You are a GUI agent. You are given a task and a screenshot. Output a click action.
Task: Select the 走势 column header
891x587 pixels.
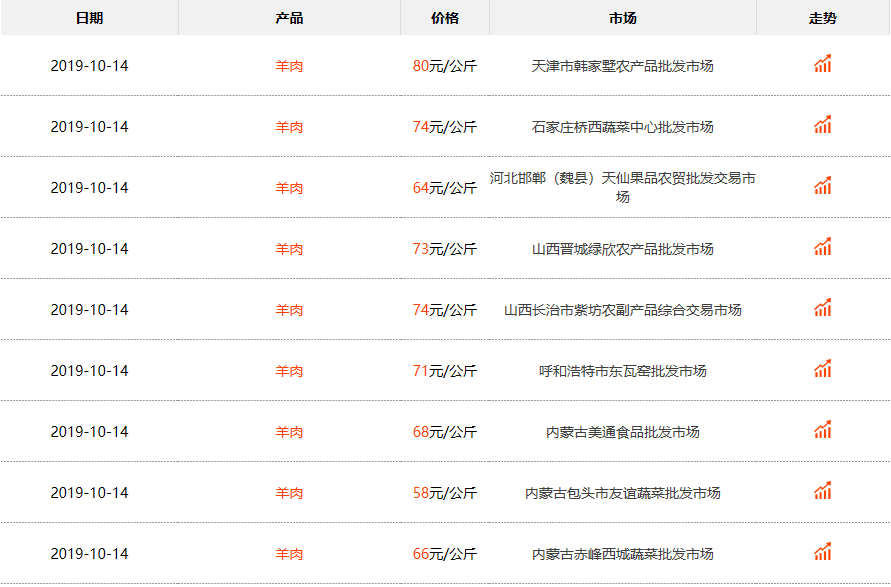[x=823, y=18]
